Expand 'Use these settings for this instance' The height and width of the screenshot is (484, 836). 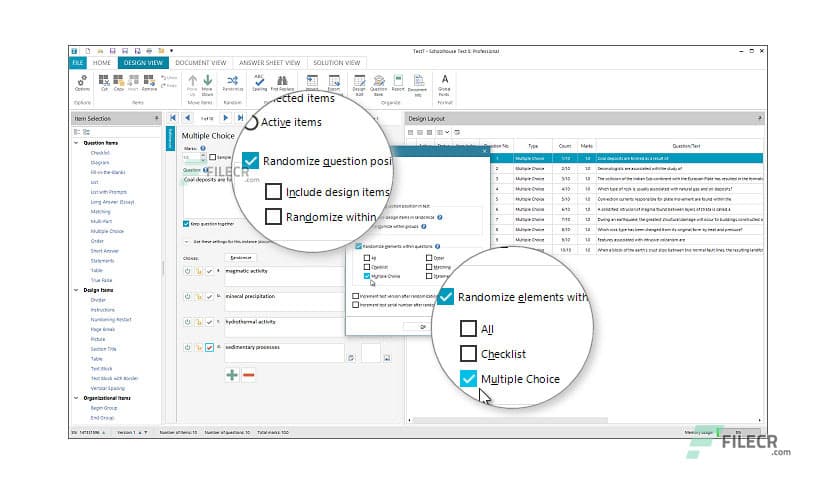click(x=186, y=241)
